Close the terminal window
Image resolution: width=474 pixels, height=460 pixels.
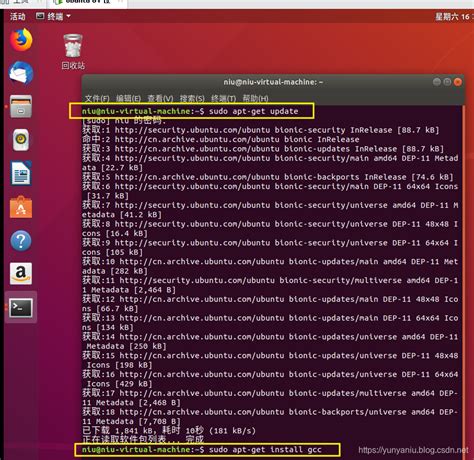(x=458, y=82)
